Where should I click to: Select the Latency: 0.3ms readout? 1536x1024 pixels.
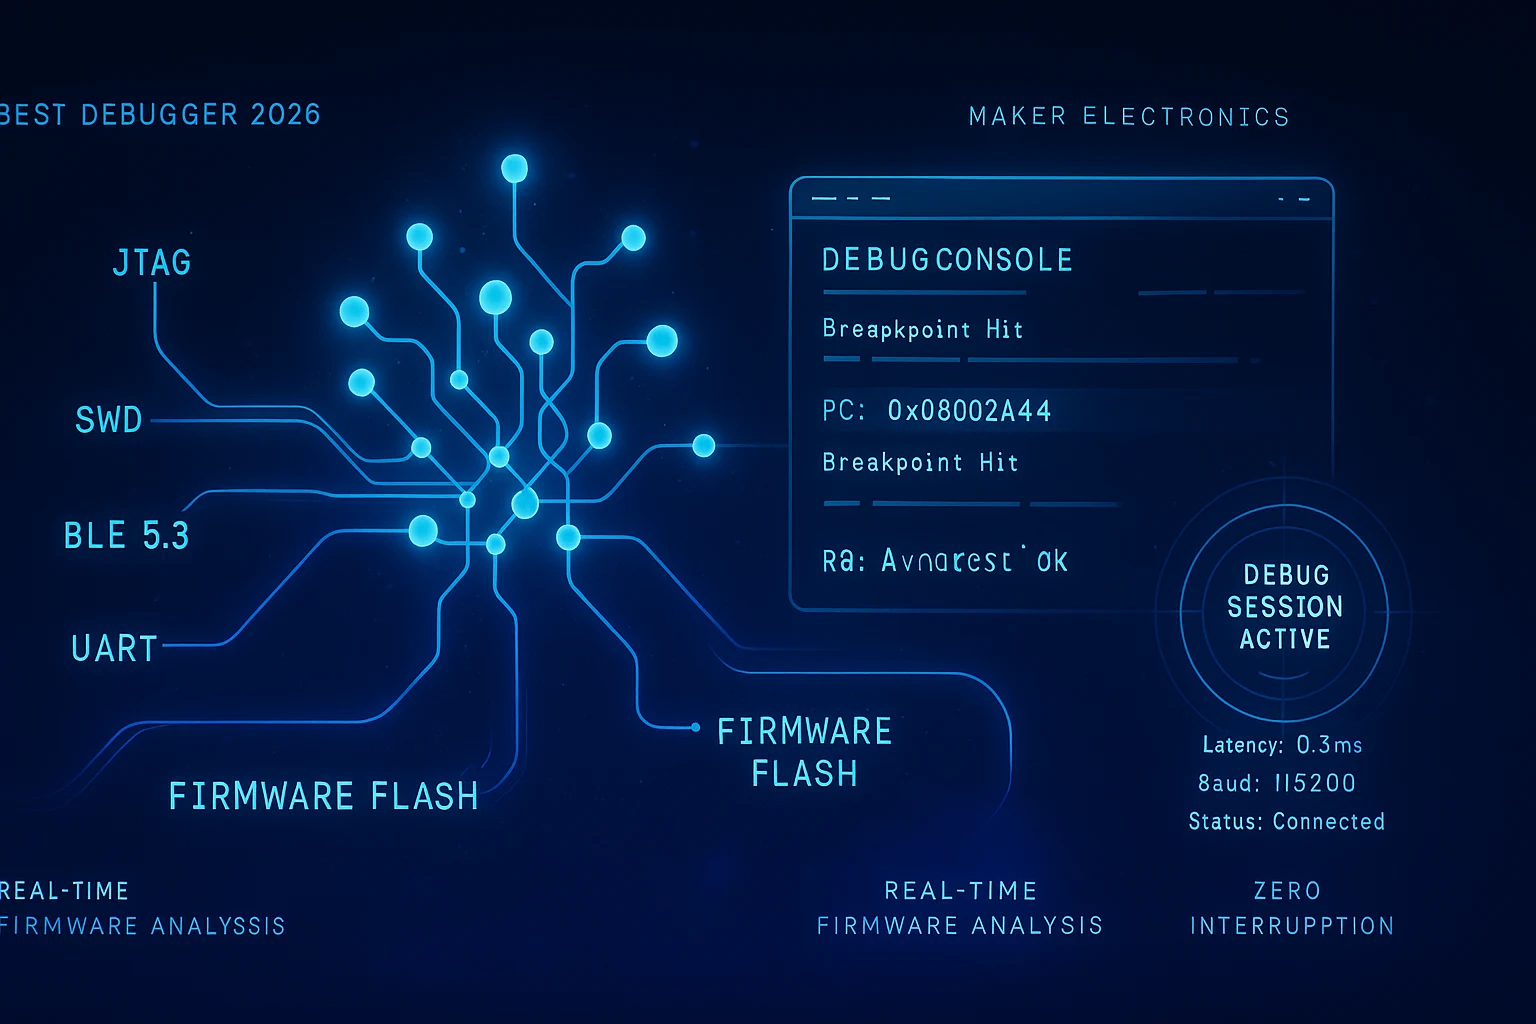[x=1282, y=745]
